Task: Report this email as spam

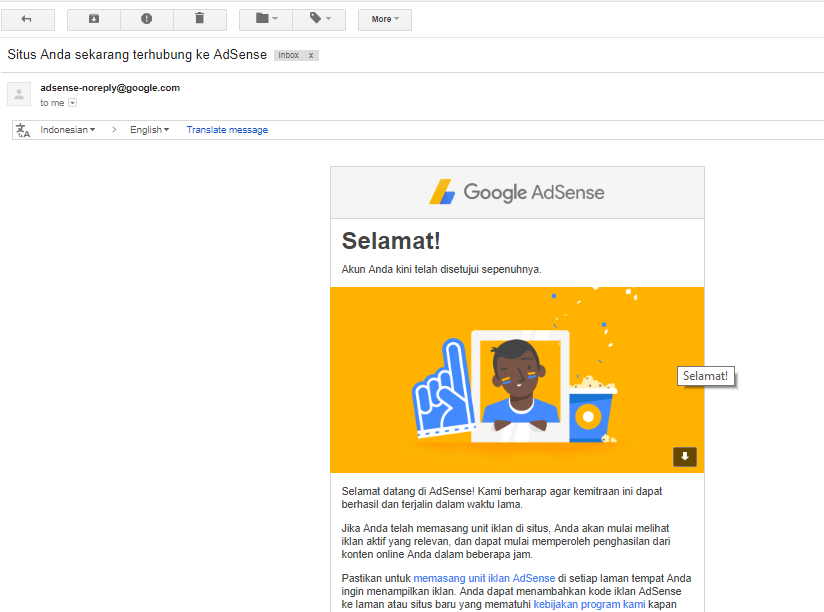Action: (x=147, y=19)
